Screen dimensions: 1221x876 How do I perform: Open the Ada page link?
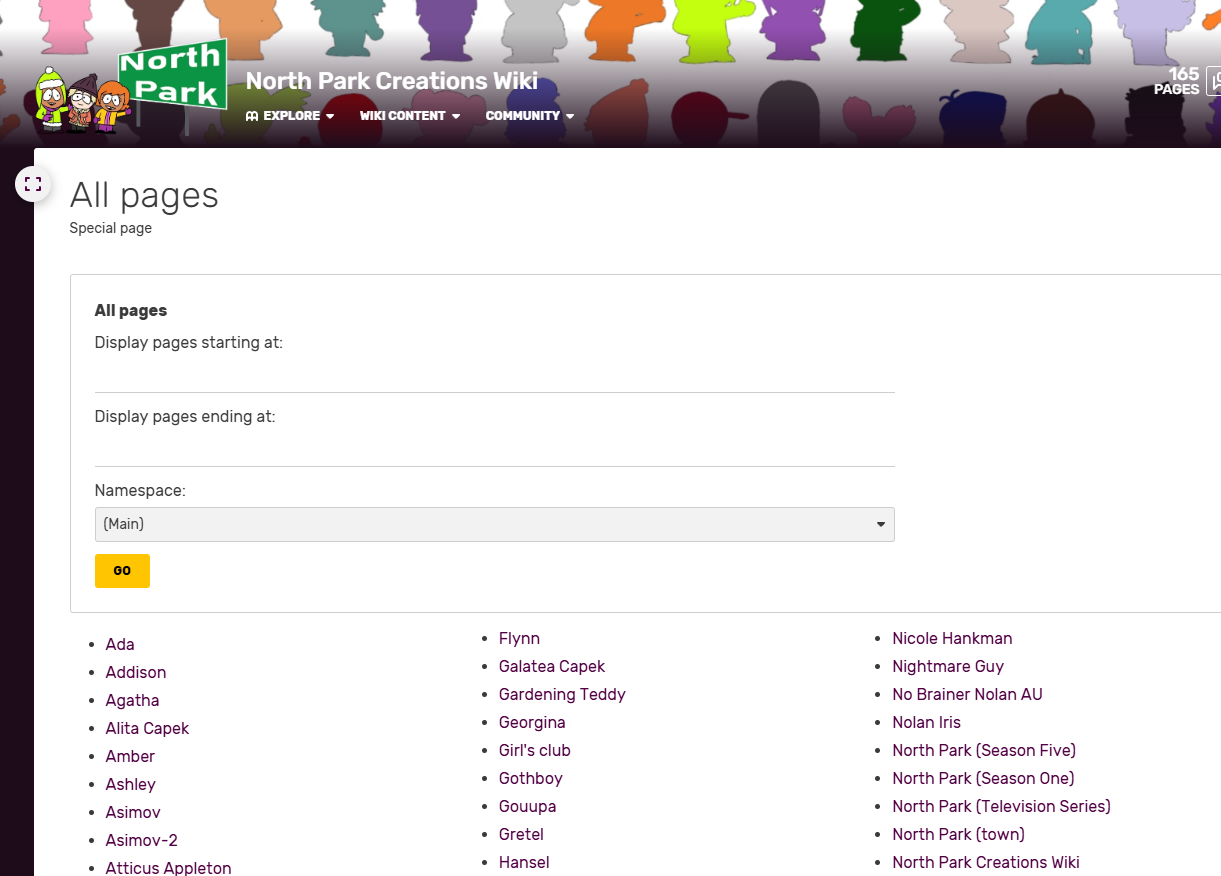coord(120,645)
